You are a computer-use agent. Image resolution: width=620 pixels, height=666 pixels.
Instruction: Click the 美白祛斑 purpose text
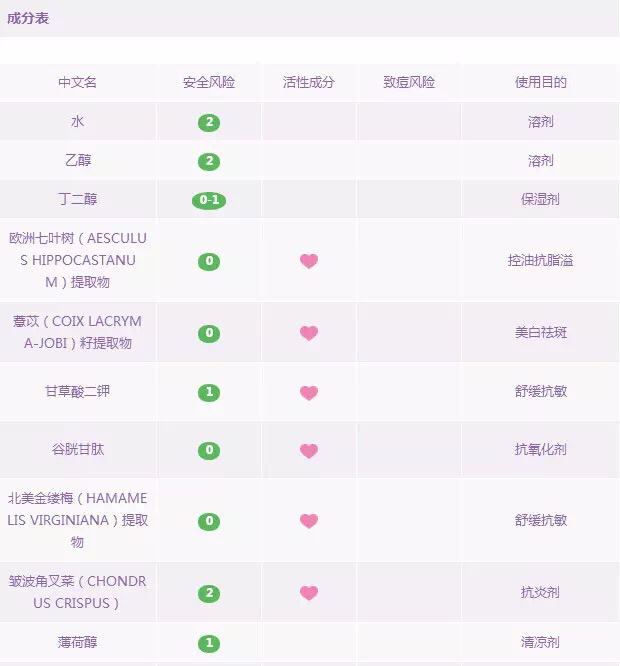tap(541, 332)
